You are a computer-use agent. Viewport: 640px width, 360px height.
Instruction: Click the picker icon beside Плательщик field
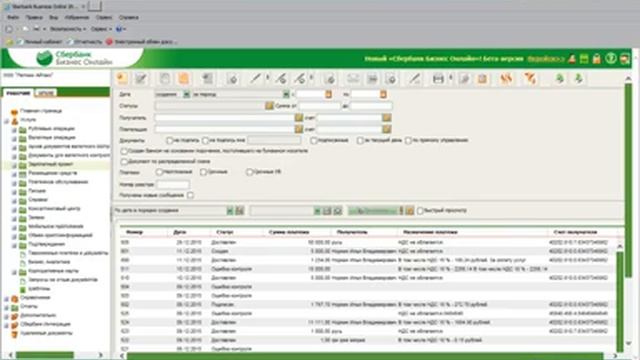(x=299, y=129)
